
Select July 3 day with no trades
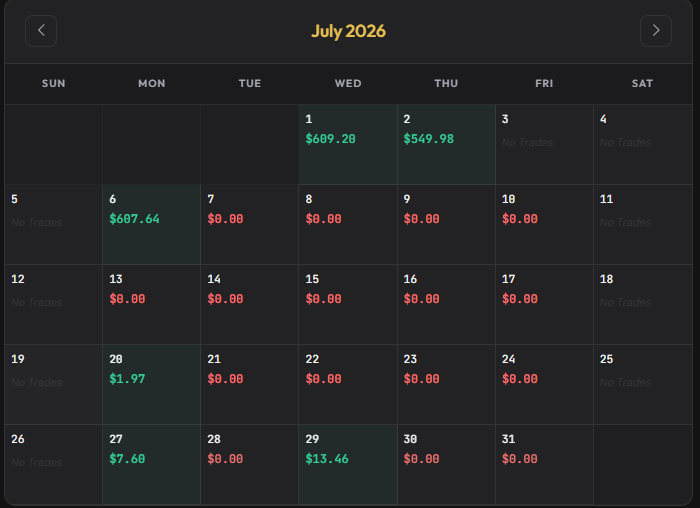click(545, 145)
